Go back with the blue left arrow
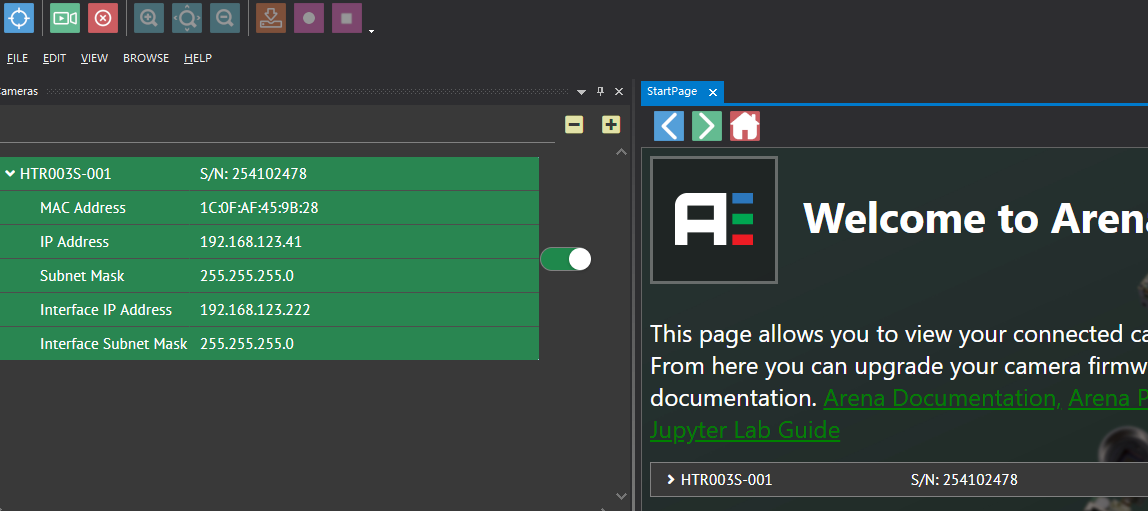Screen dimensions: 1148x511 pos(669,126)
